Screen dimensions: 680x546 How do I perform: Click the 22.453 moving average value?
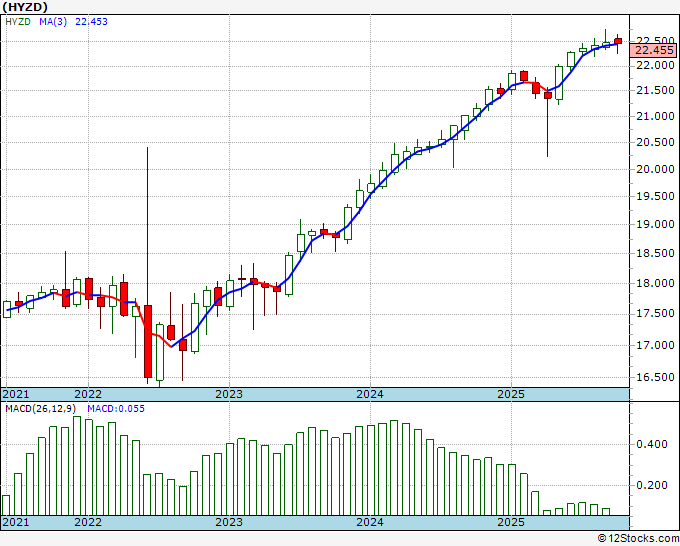pyautogui.click(x=92, y=22)
